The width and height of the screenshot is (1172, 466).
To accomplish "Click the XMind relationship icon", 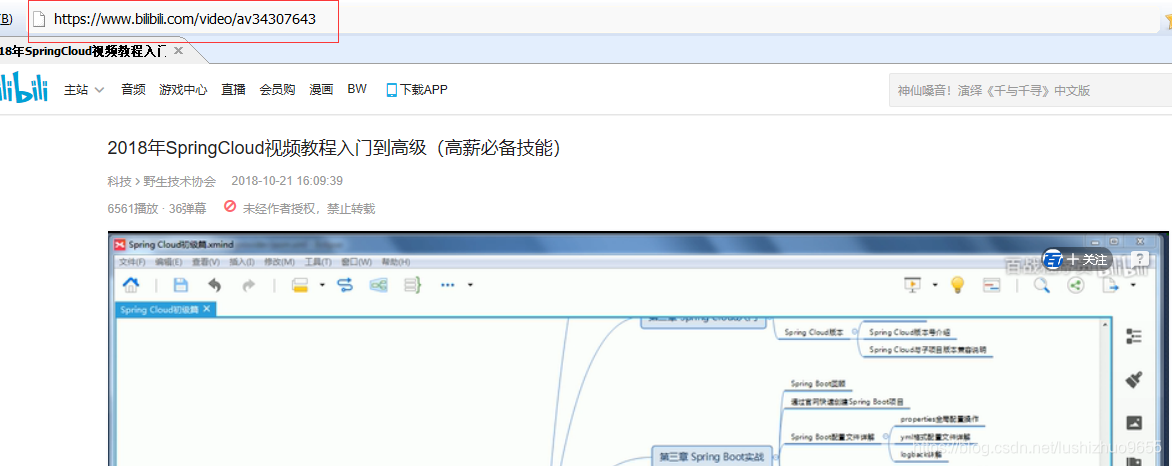I will 345,284.
